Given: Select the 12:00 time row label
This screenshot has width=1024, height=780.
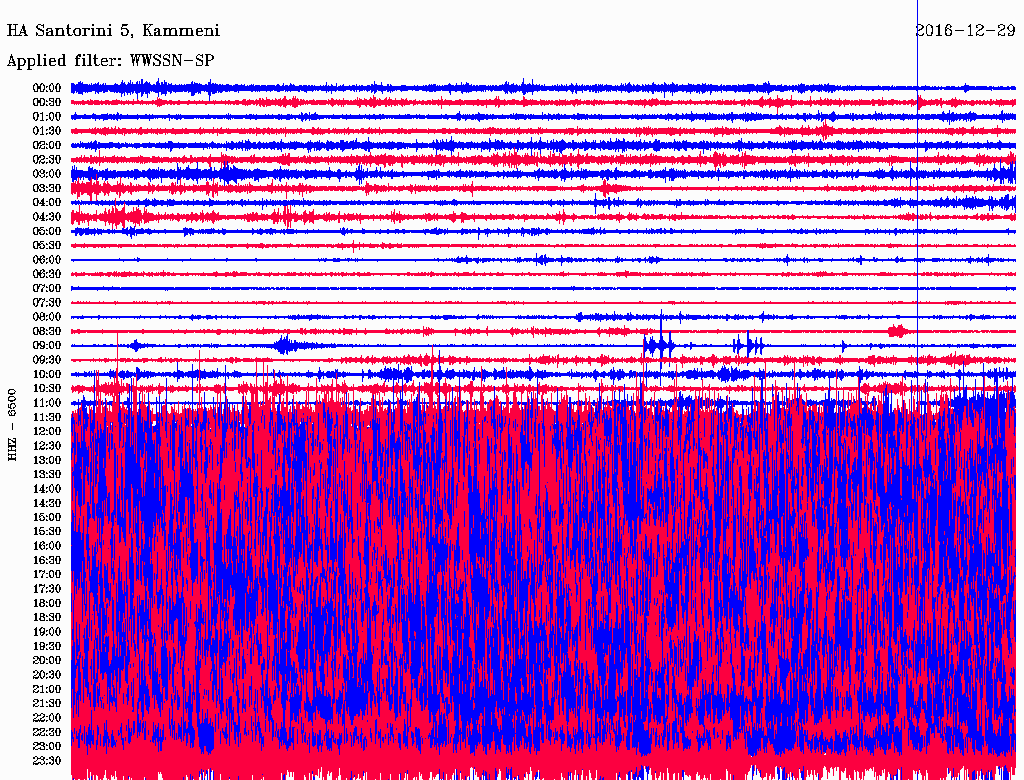Looking at the screenshot, I should click(47, 432).
